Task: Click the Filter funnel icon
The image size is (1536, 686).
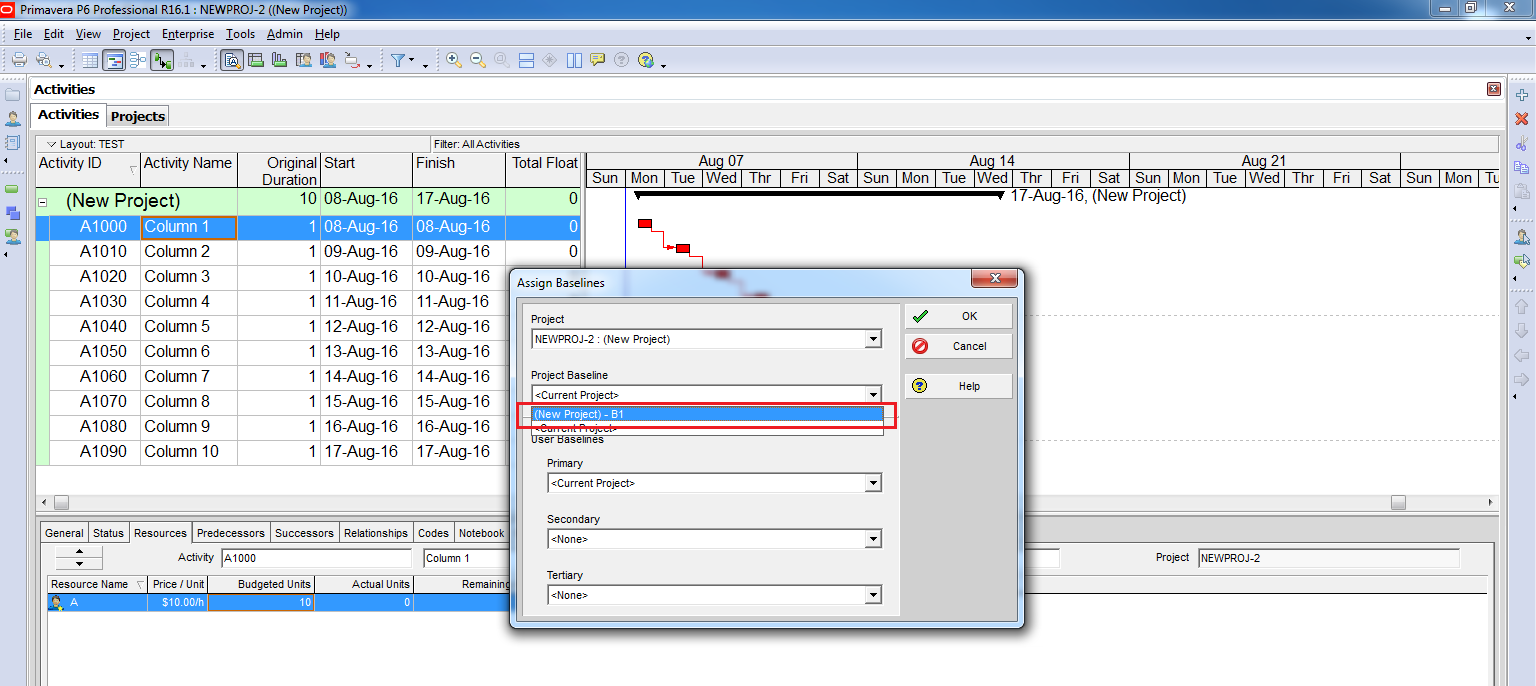Action: pyautogui.click(x=398, y=60)
